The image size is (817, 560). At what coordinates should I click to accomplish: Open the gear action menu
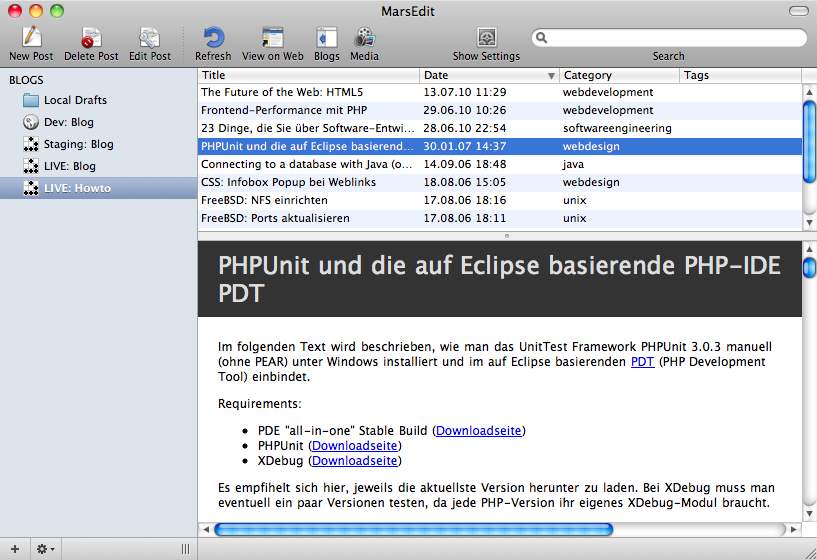pyautogui.click(x=45, y=549)
